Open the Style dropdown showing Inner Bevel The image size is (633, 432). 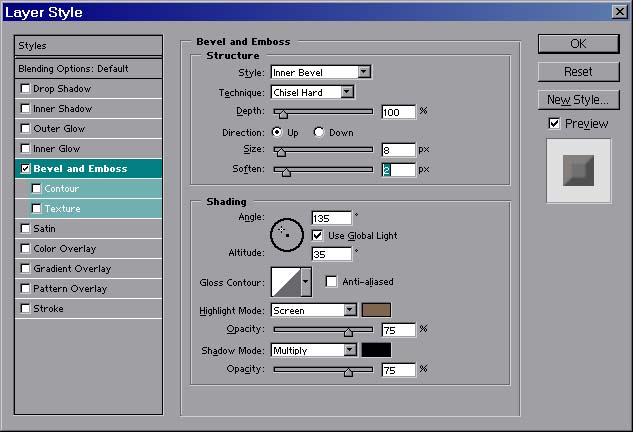321,72
